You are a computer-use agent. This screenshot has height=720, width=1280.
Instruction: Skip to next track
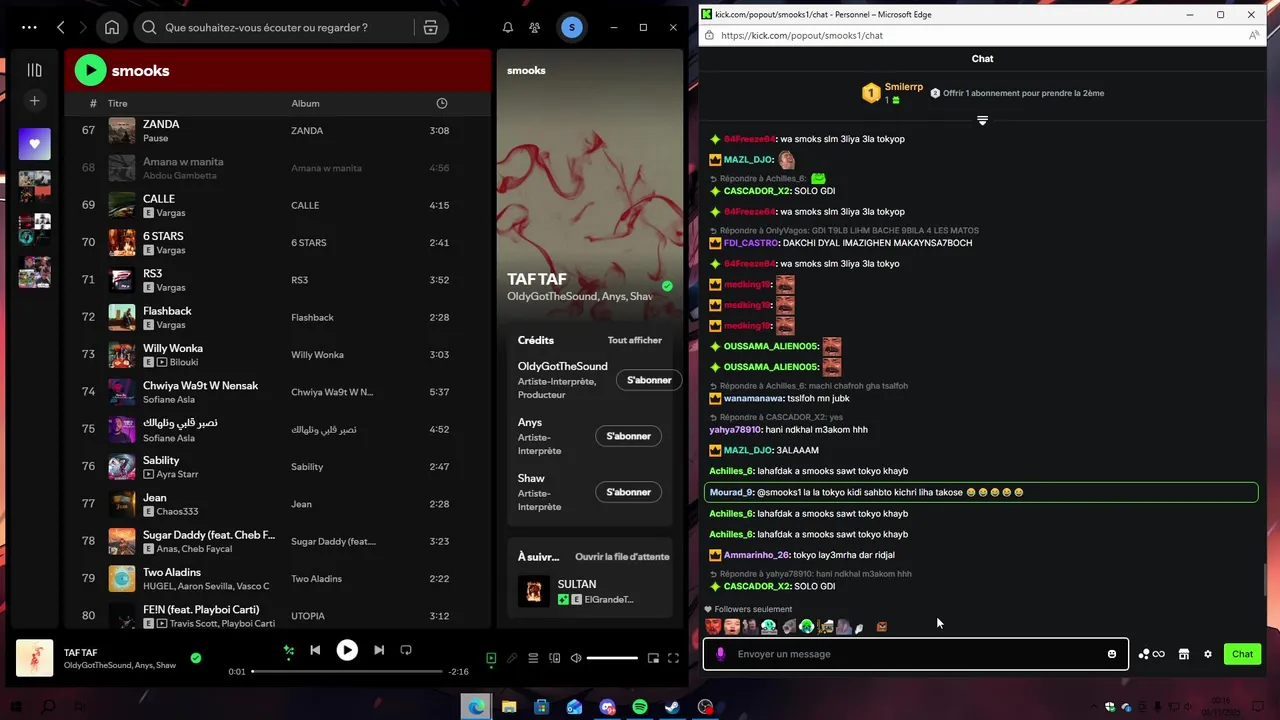click(x=379, y=650)
